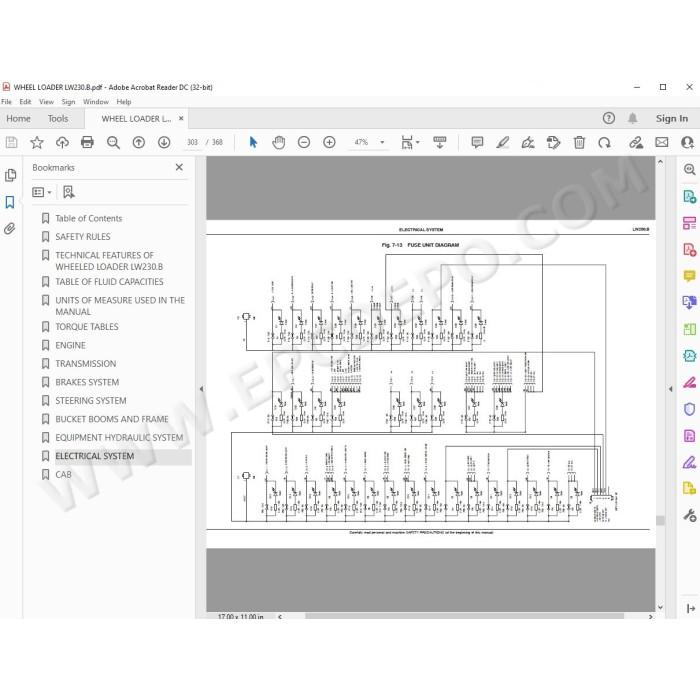Select the Hand pan tool
The width and height of the screenshot is (700, 700).
(279, 142)
